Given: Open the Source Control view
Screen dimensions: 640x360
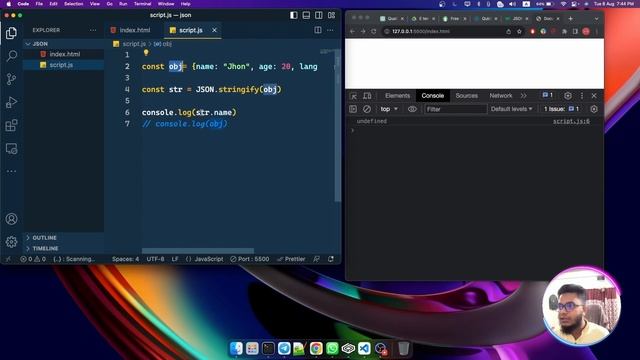Looking at the screenshot, I should point(11,79).
